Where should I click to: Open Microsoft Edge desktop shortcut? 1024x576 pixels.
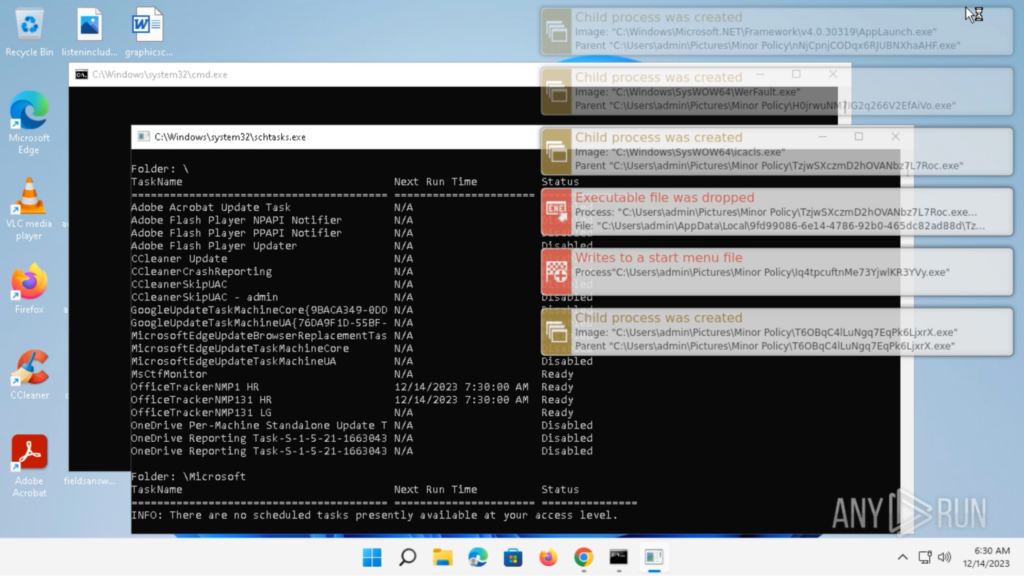[29, 110]
